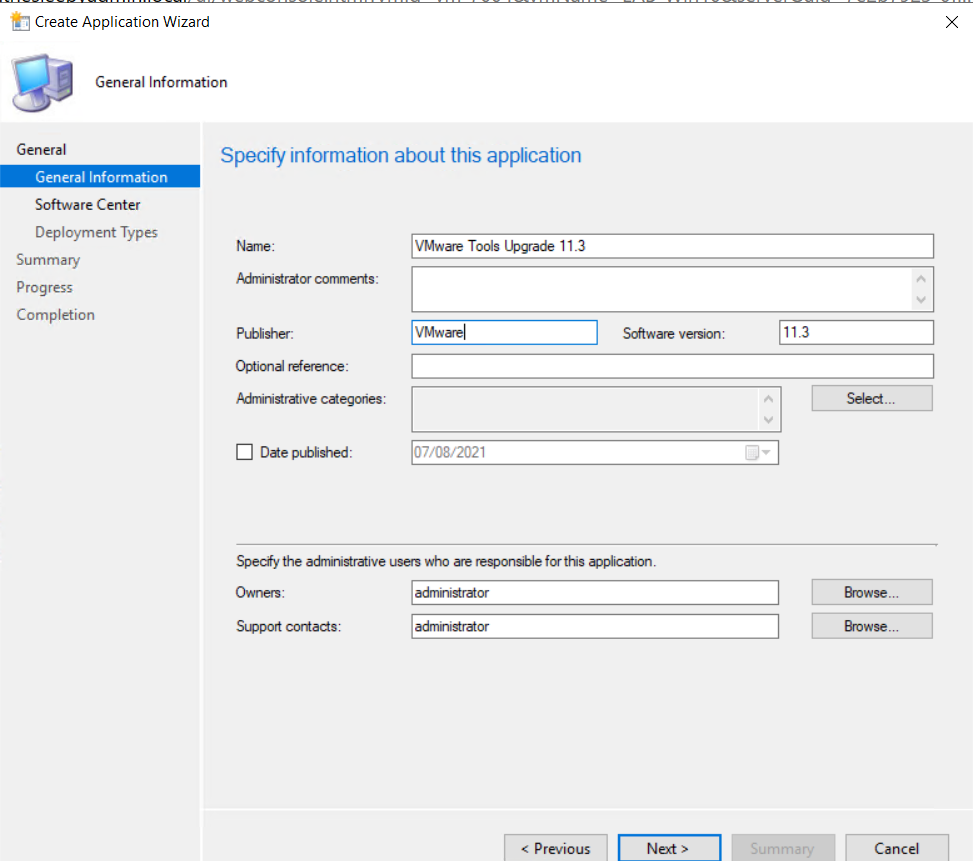Open the Deployment Types step
Image resolution: width=973 pixels, height=861 pixels.
95,231
